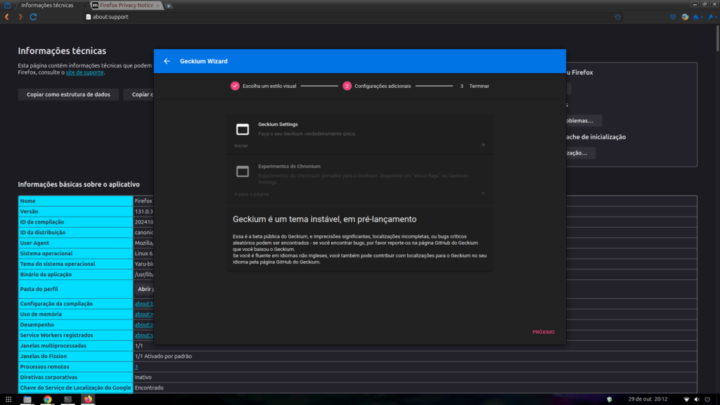This screenshot has height=405, width=720.
Task: Open Google Chrome from the taskbar
Action: tap(48, 399)
